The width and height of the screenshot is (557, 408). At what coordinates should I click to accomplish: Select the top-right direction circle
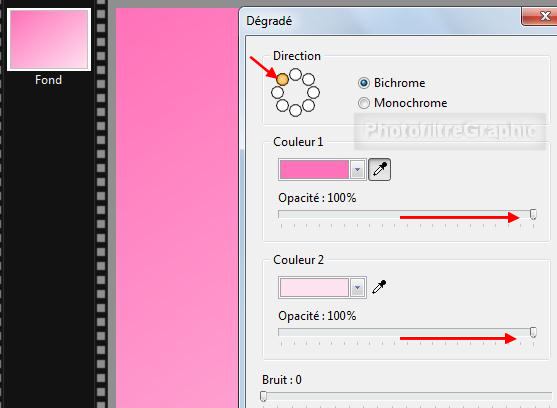coord(308,79)
